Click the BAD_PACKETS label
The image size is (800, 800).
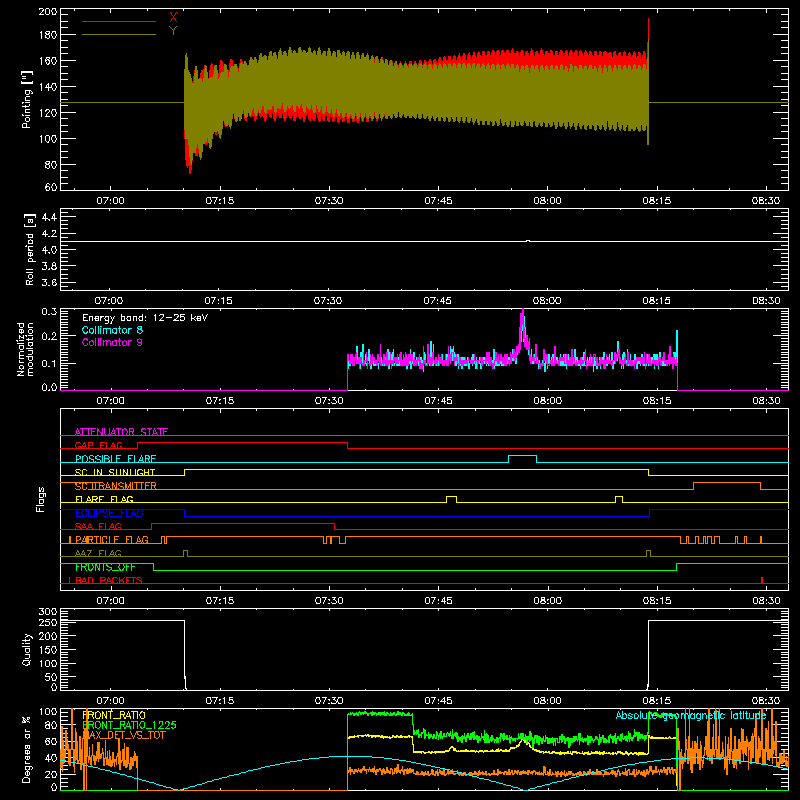(x=108, y=580)
